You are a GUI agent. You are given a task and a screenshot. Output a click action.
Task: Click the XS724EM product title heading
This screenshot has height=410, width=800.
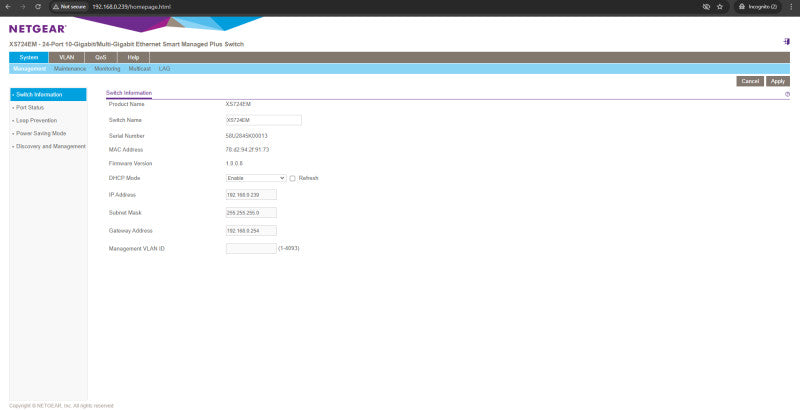(x=127, y=44)
